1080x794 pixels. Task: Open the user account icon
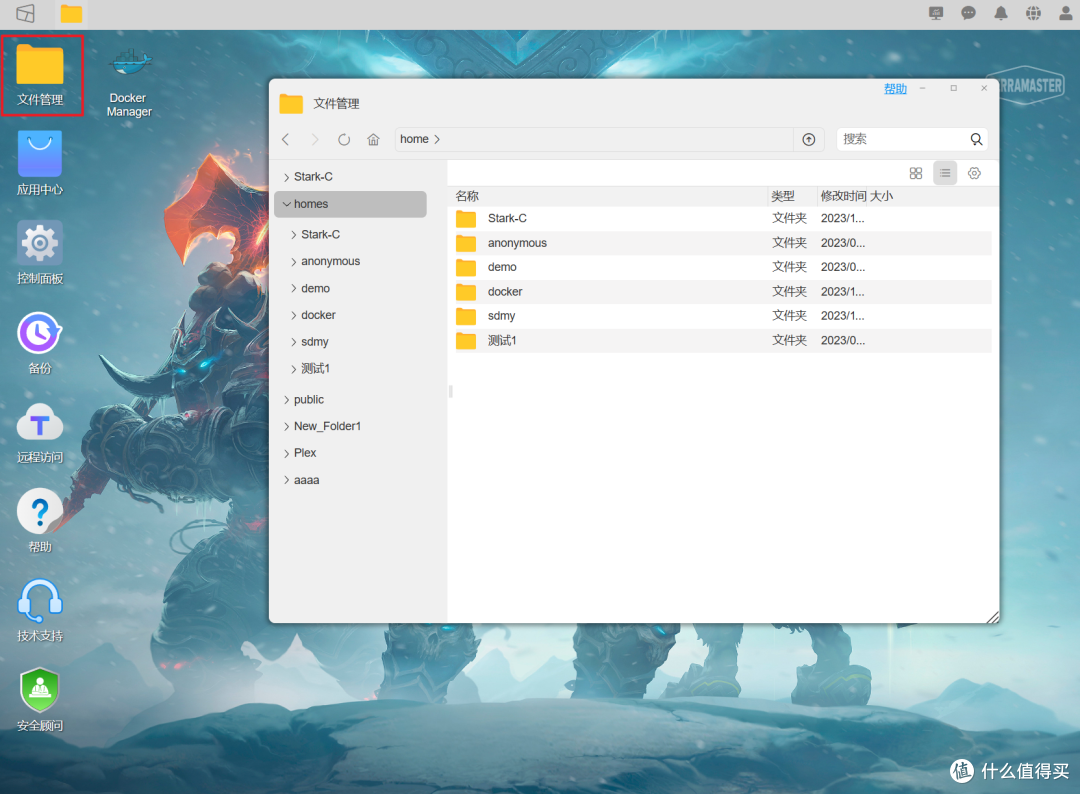pyautogui.click(x=1066, y=13)
